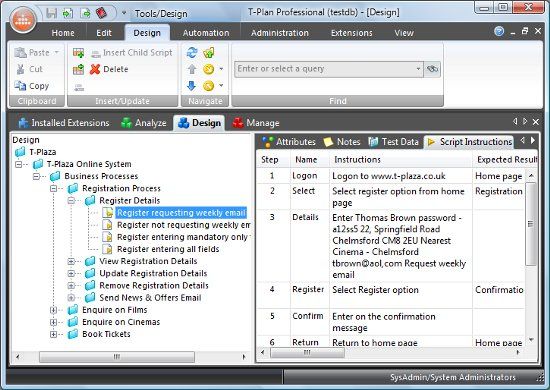
Task: Click the binoculars Find icon
Action: point(432,69)
